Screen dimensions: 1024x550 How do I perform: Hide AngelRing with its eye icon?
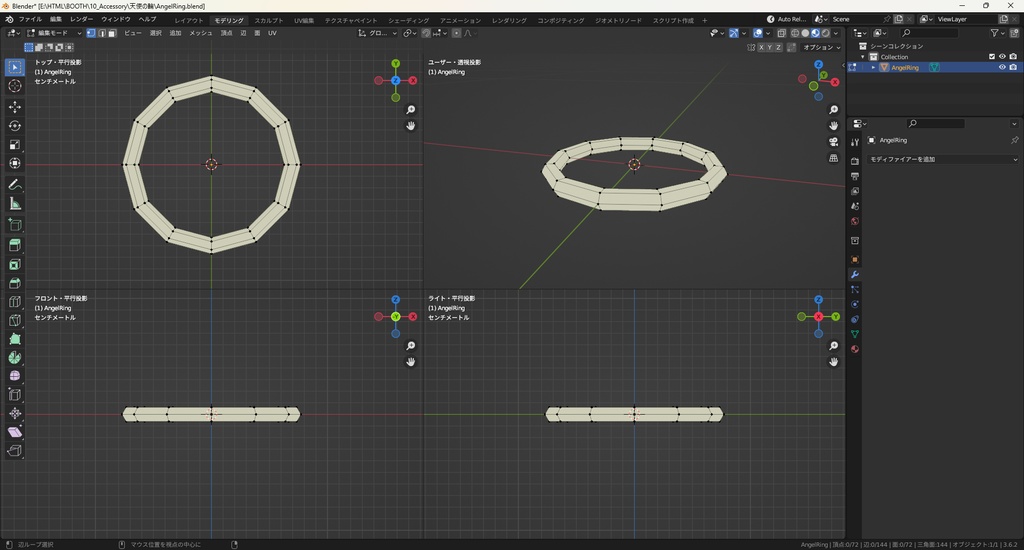tap(1002, 68)
